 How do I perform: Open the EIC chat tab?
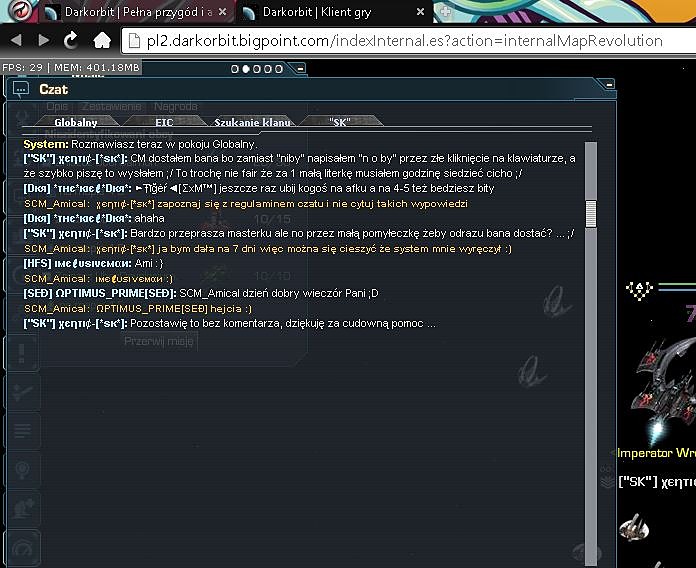point(164,122)
